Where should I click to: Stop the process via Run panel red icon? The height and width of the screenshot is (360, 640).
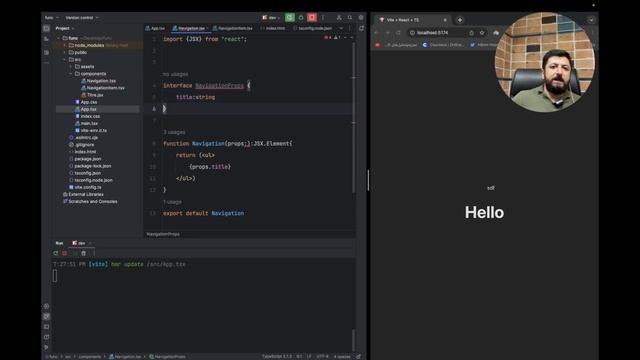click(64, 253)
